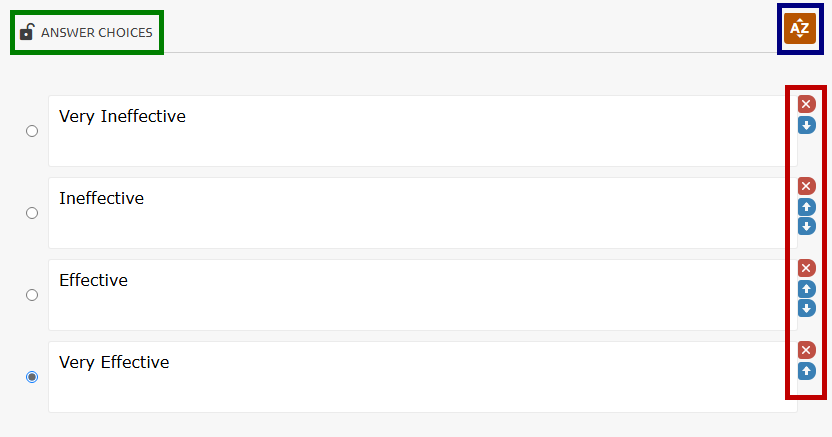The height and width of the screenshot is (437, 832).
Task: Delete the 'Ineffective' answer choice
Action: coord(806,186)
